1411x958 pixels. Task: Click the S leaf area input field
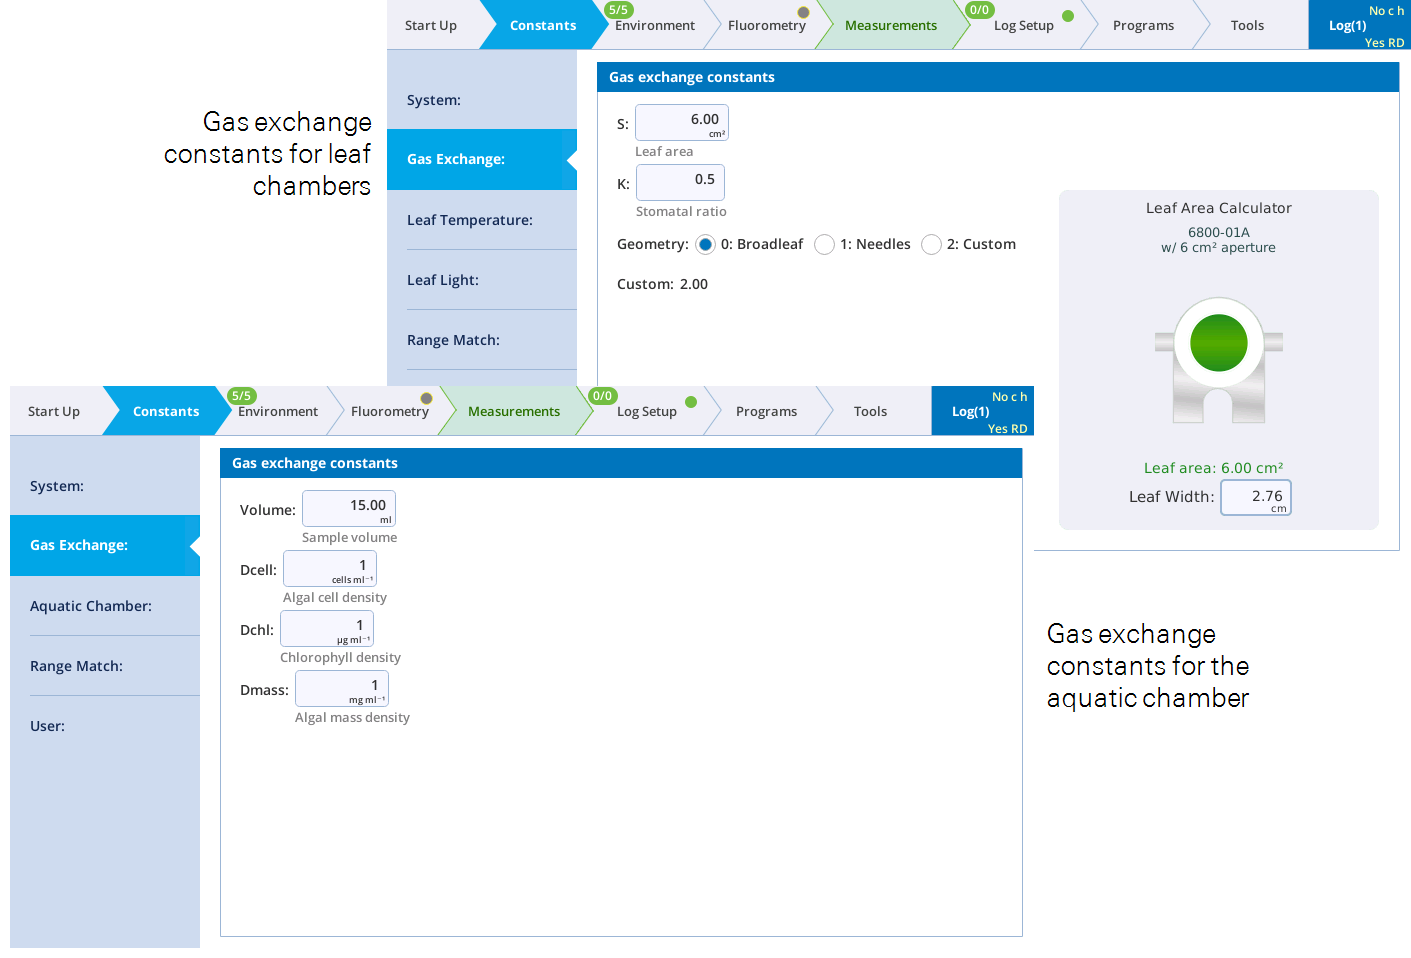[682, 122]
